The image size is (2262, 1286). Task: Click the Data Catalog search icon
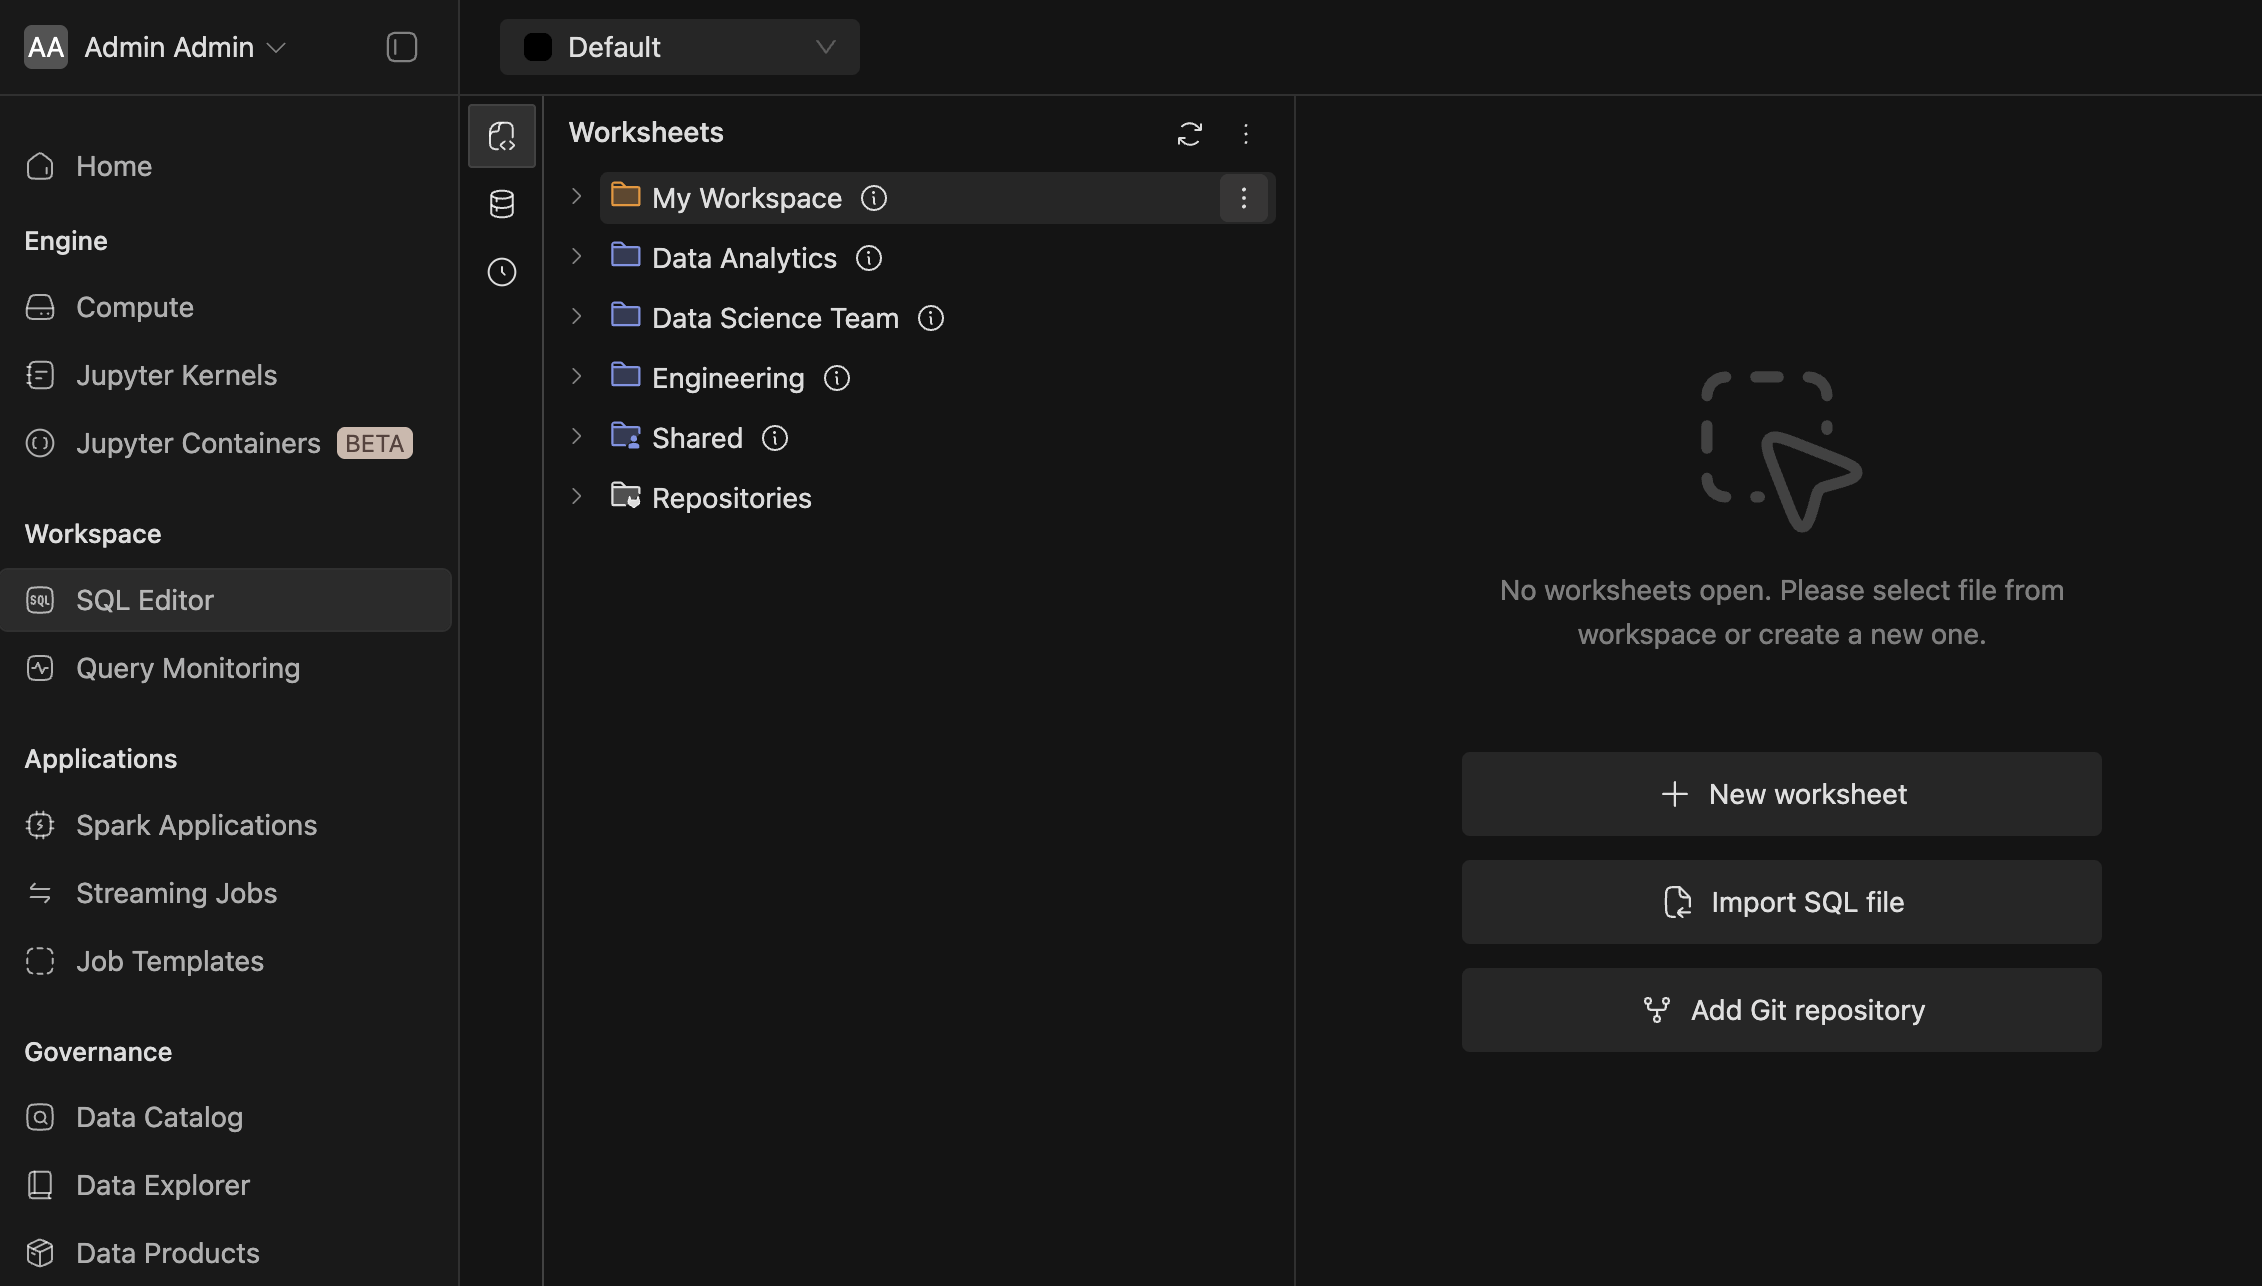click(x=40, y=1117)
